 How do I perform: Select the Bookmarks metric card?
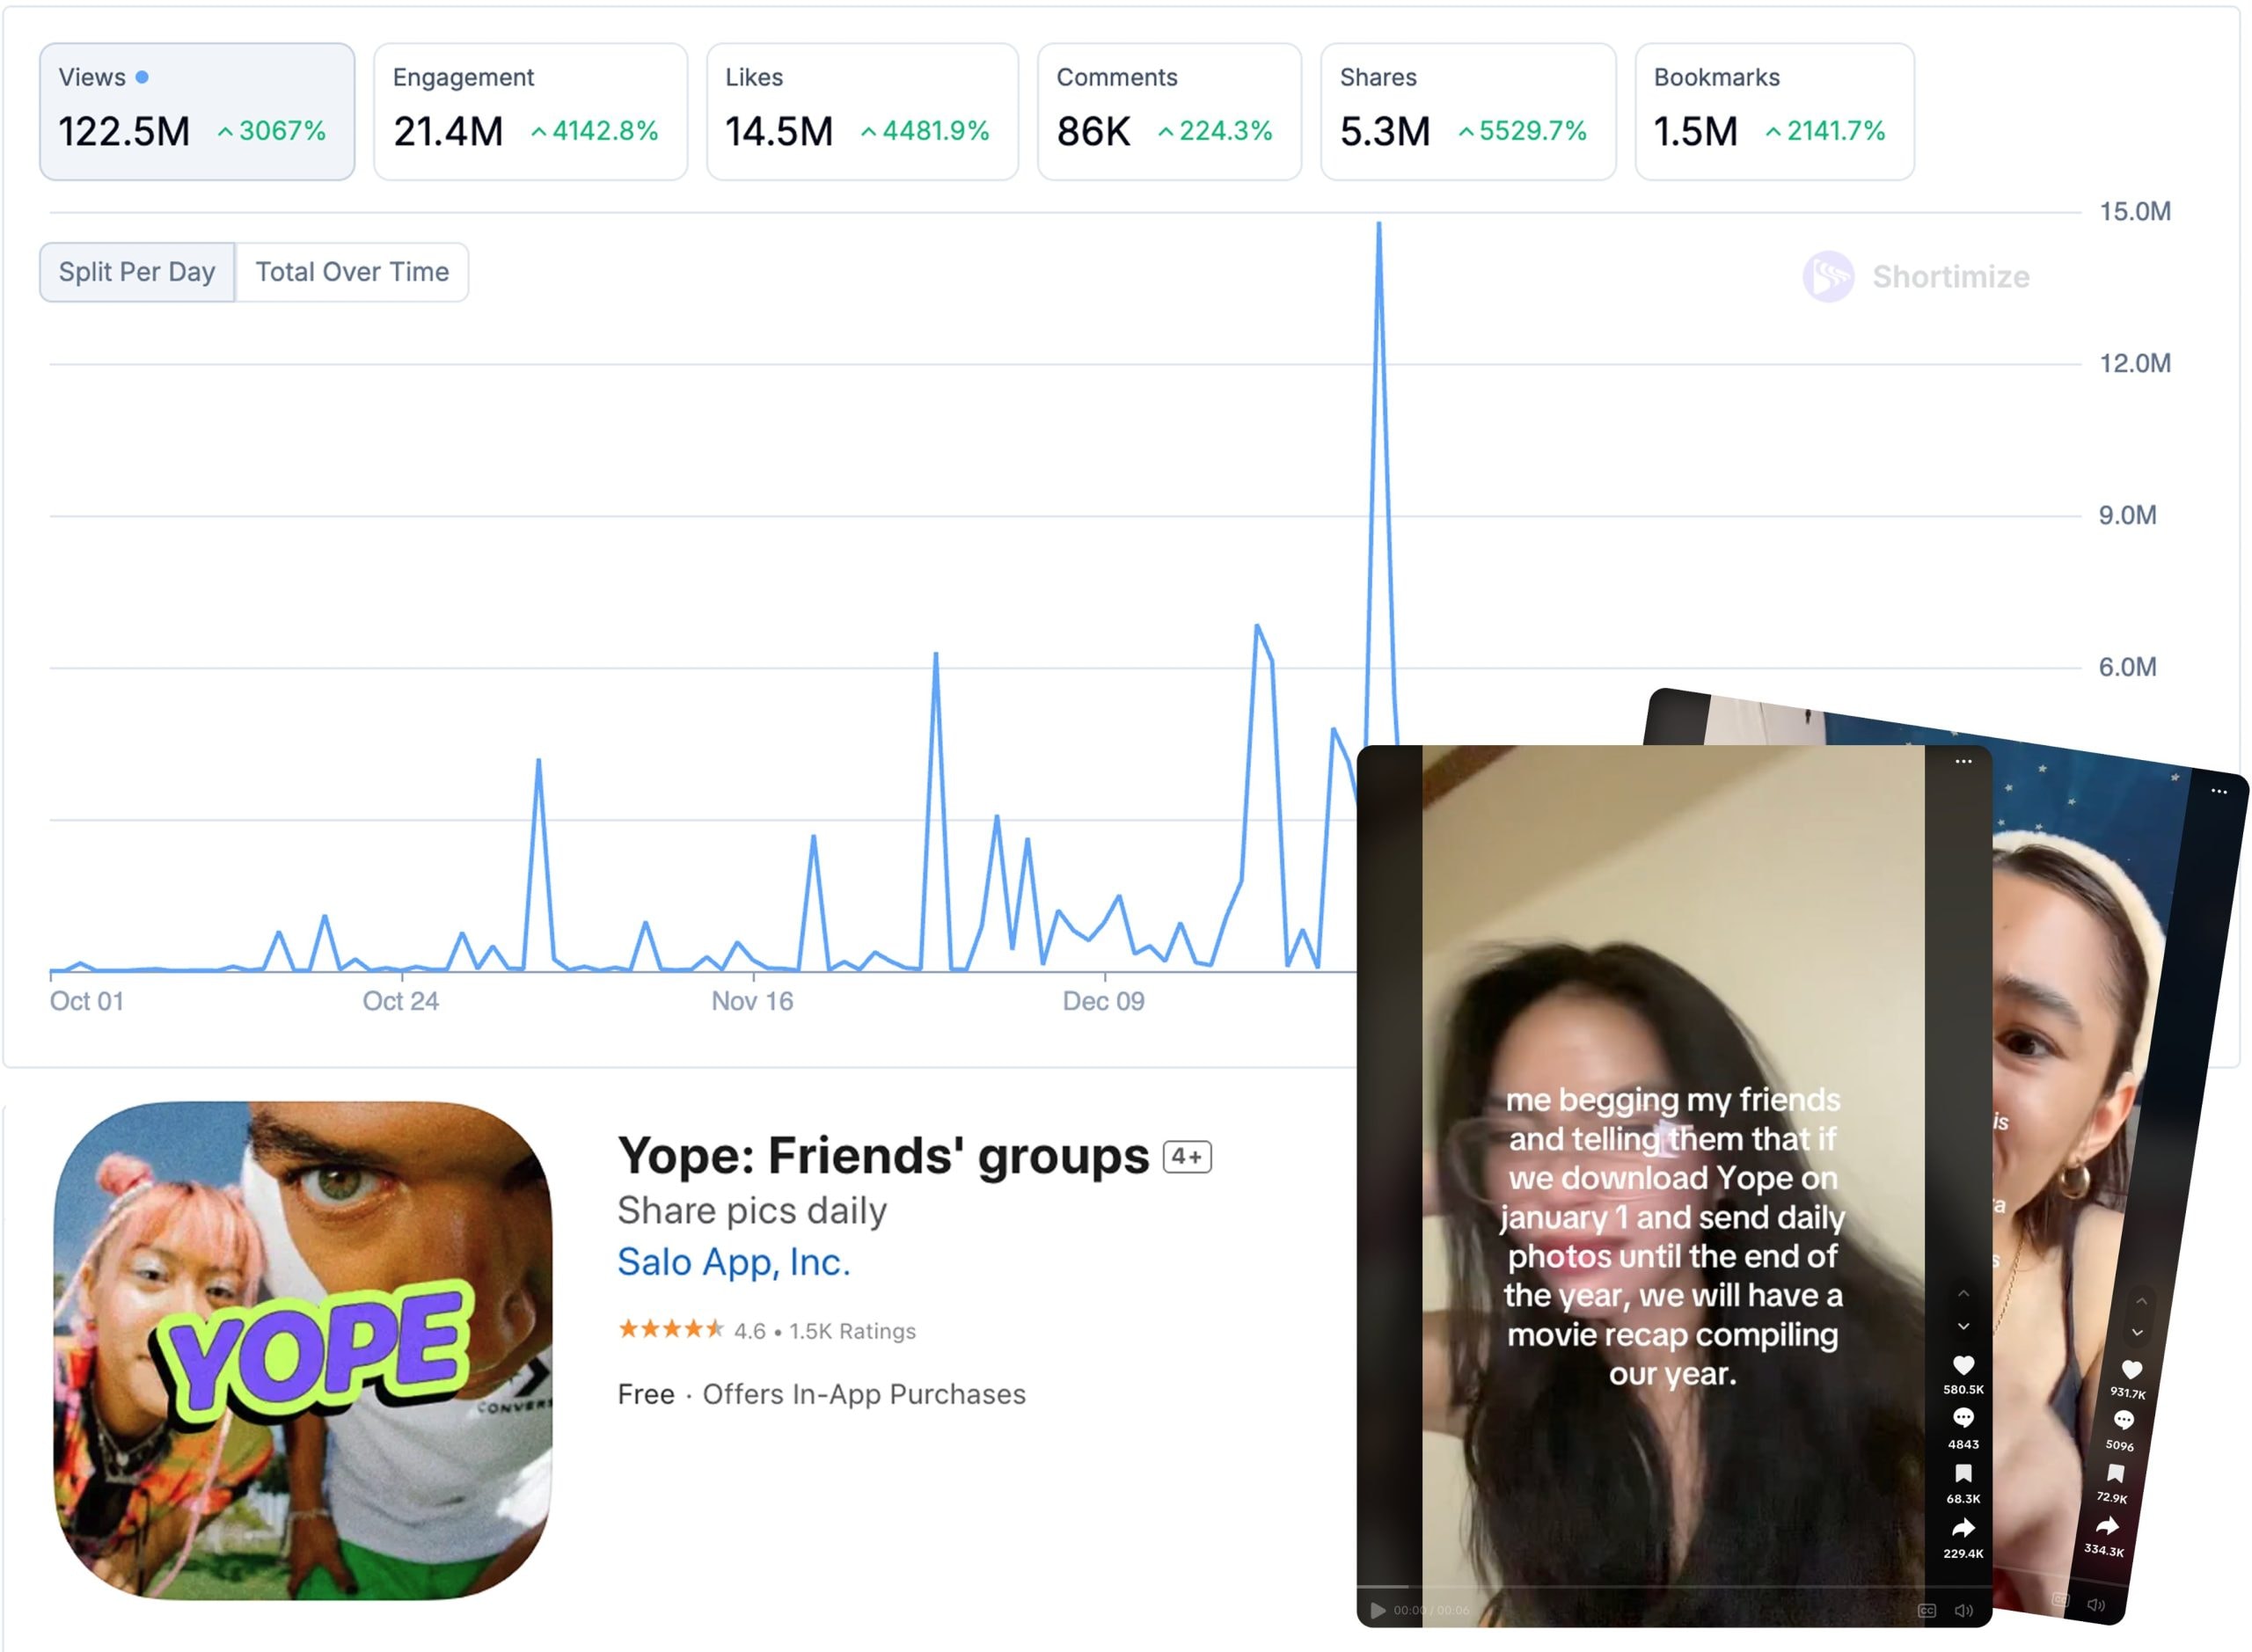(x=1774, y=111)
